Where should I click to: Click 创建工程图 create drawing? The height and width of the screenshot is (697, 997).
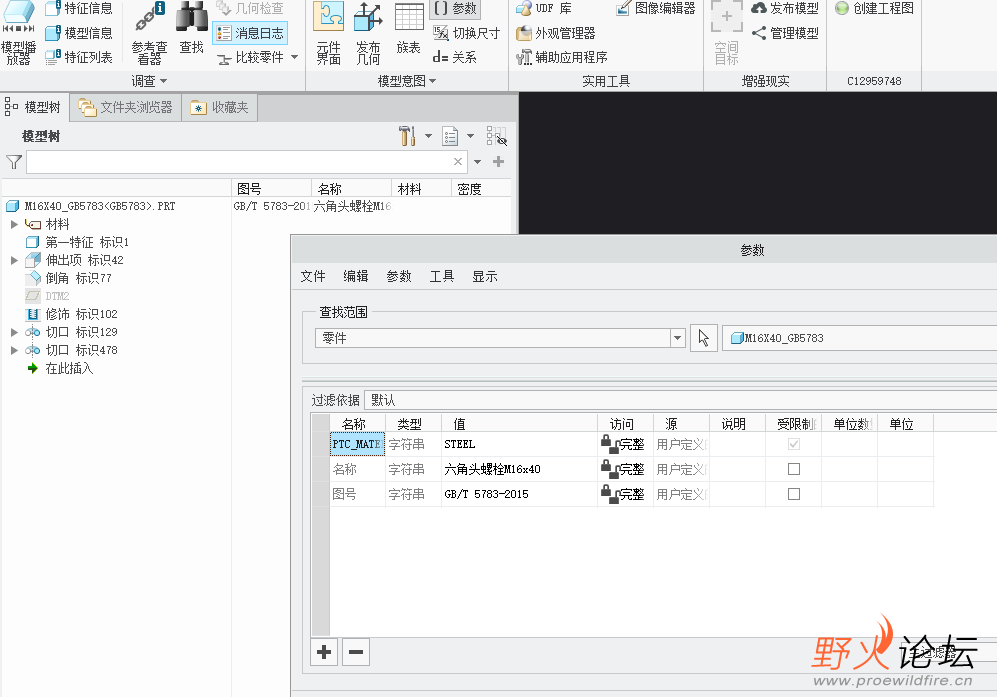(x=874, y=8)
